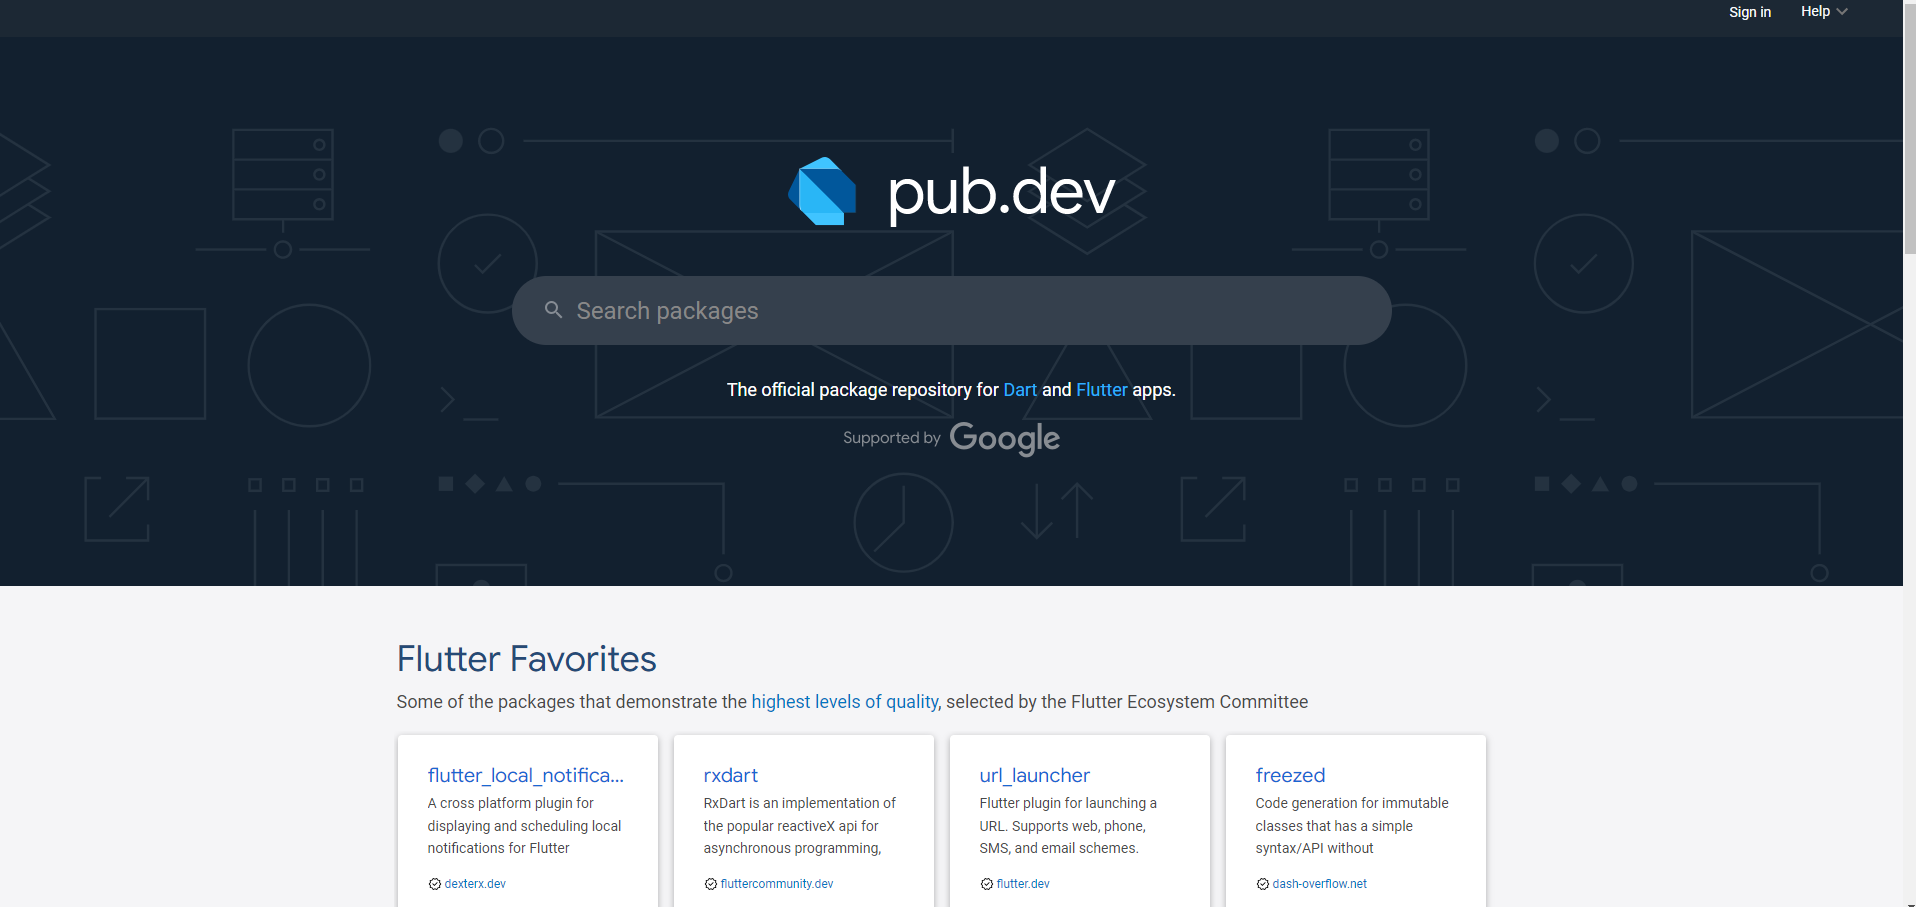Click the search magnifier icon
1916x907 pixels.
click(x=553, y=310)
